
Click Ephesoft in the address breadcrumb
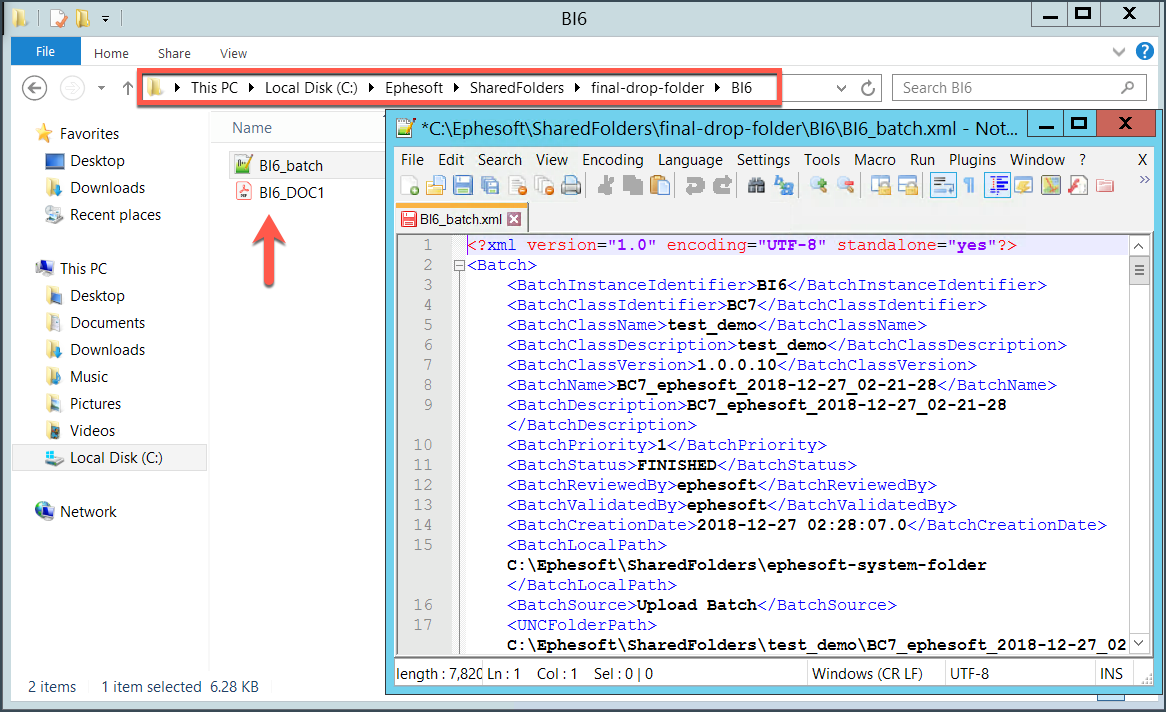413,88
